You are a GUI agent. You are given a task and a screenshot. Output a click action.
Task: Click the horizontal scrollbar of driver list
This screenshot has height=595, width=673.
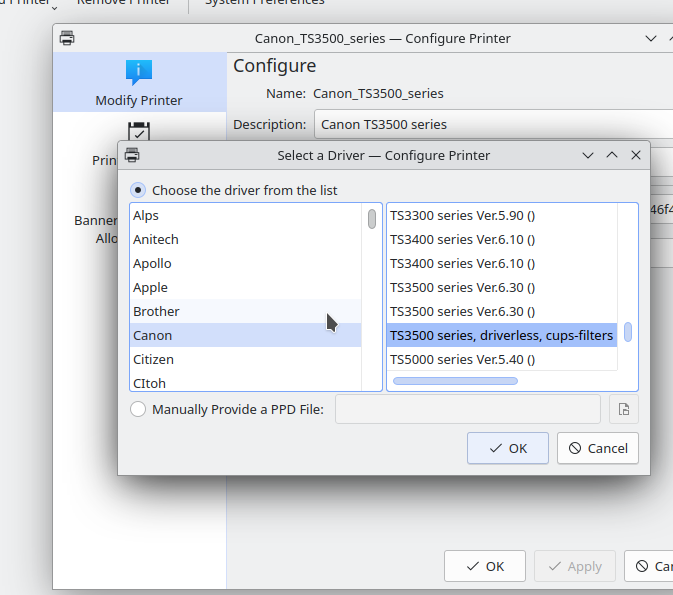tap(456, 381)
